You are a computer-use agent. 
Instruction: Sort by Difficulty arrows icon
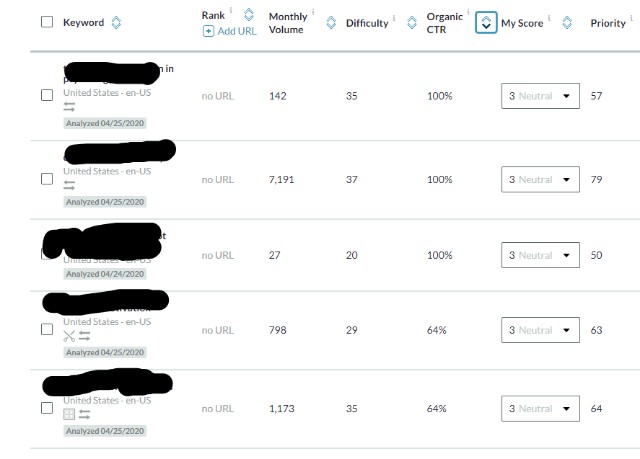[412, 23]
